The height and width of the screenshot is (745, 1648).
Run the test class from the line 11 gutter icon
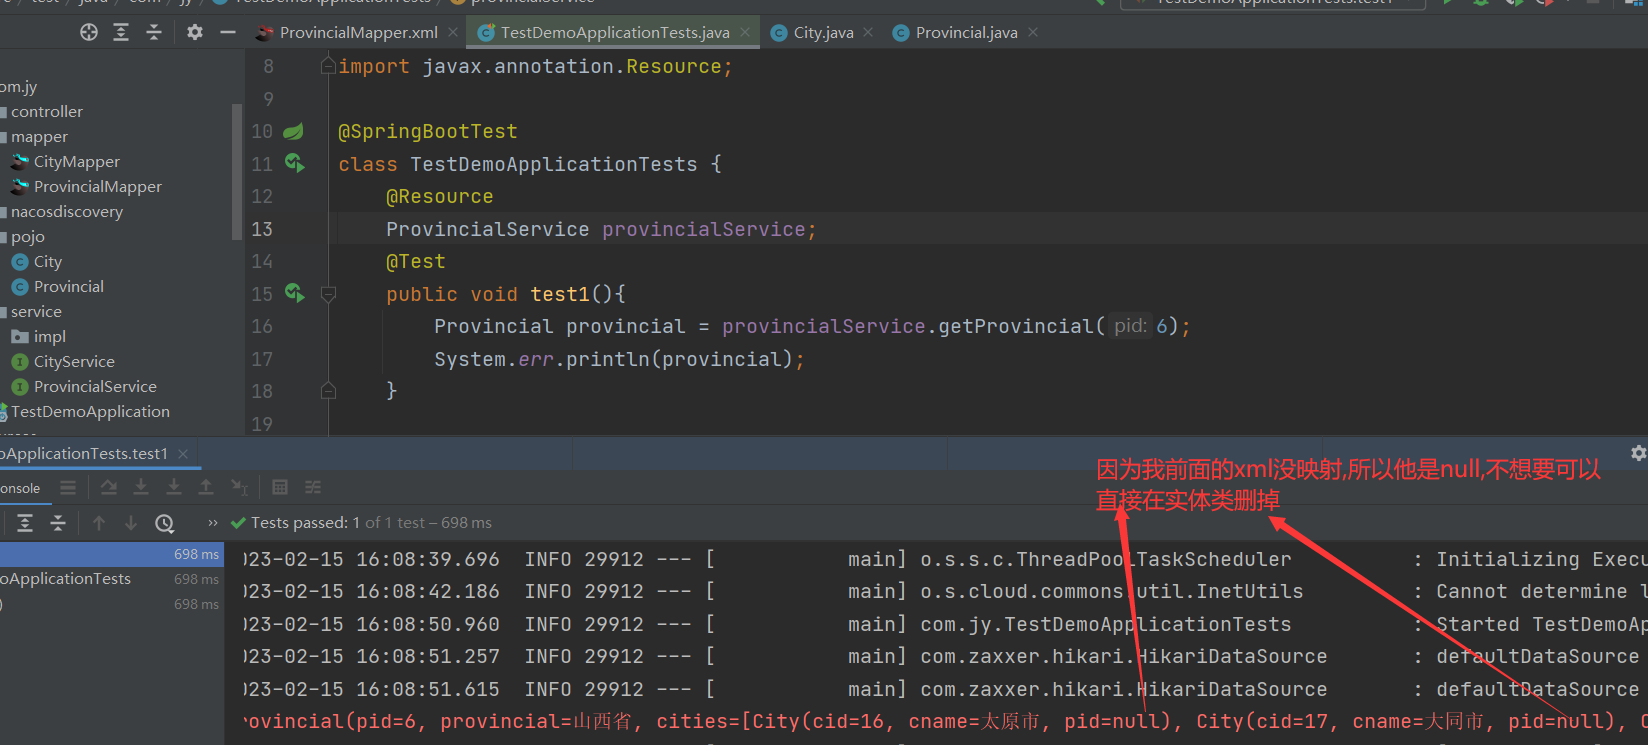tap(294, 162)
